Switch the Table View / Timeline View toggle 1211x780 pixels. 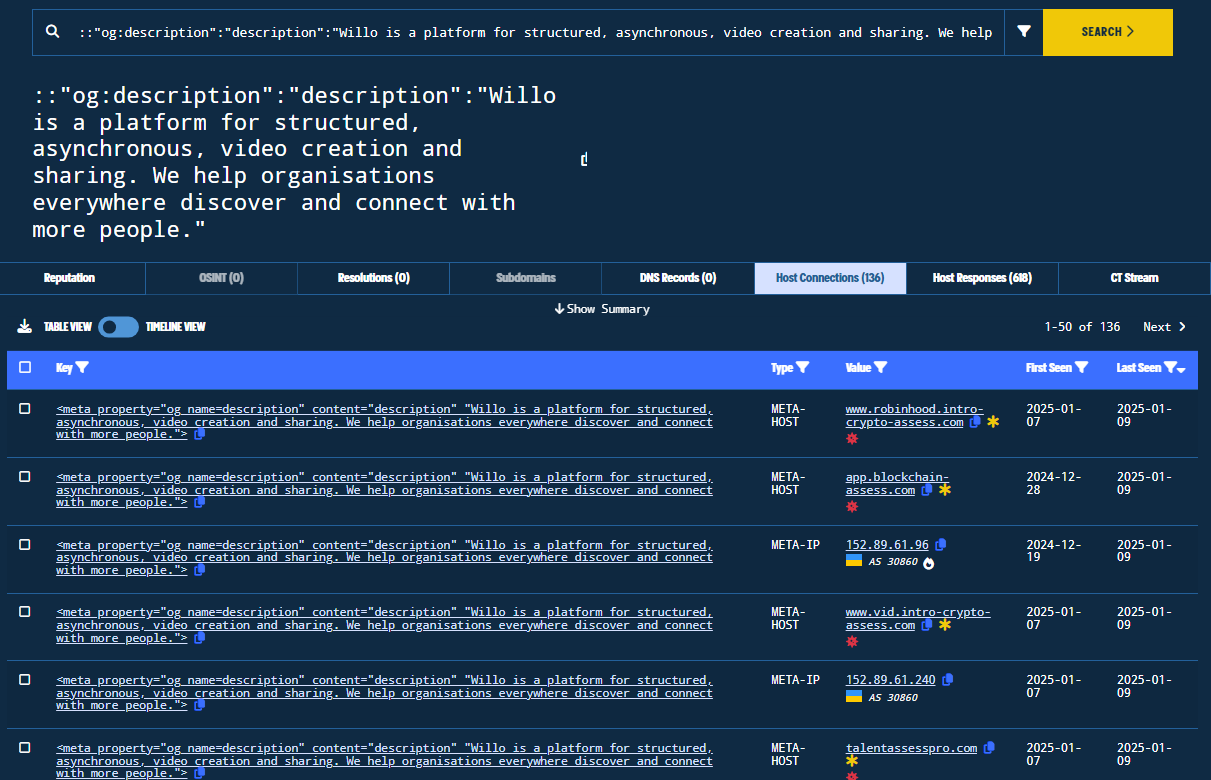[118, 327]
